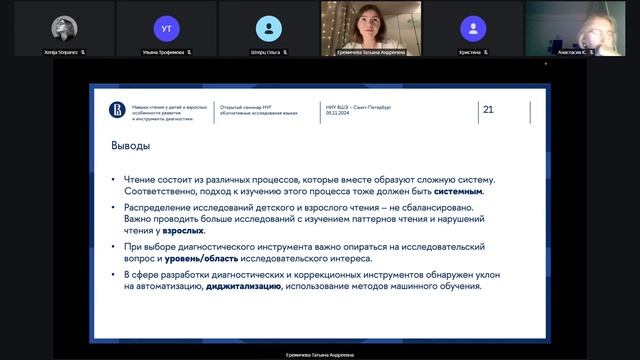The width and height of the screenshot is (640, 360).
Task: Click name label on Еремичева's video tile
Action: pyautogui.click(x=371, y=52)
